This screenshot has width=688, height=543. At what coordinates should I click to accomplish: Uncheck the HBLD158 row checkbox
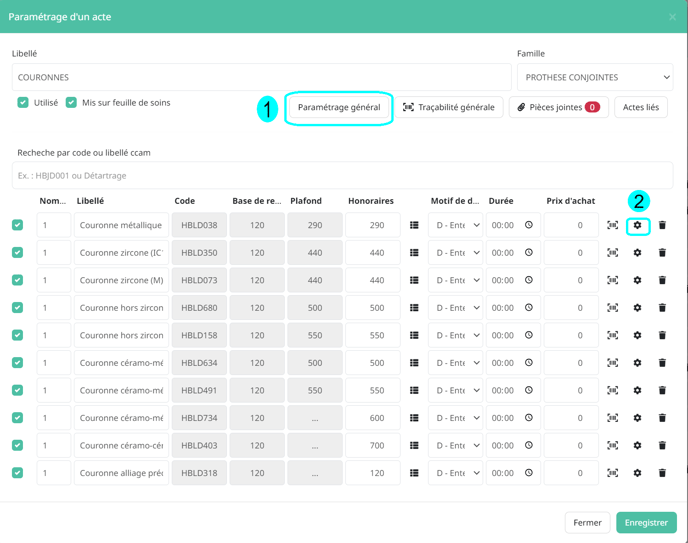point(18,335)
